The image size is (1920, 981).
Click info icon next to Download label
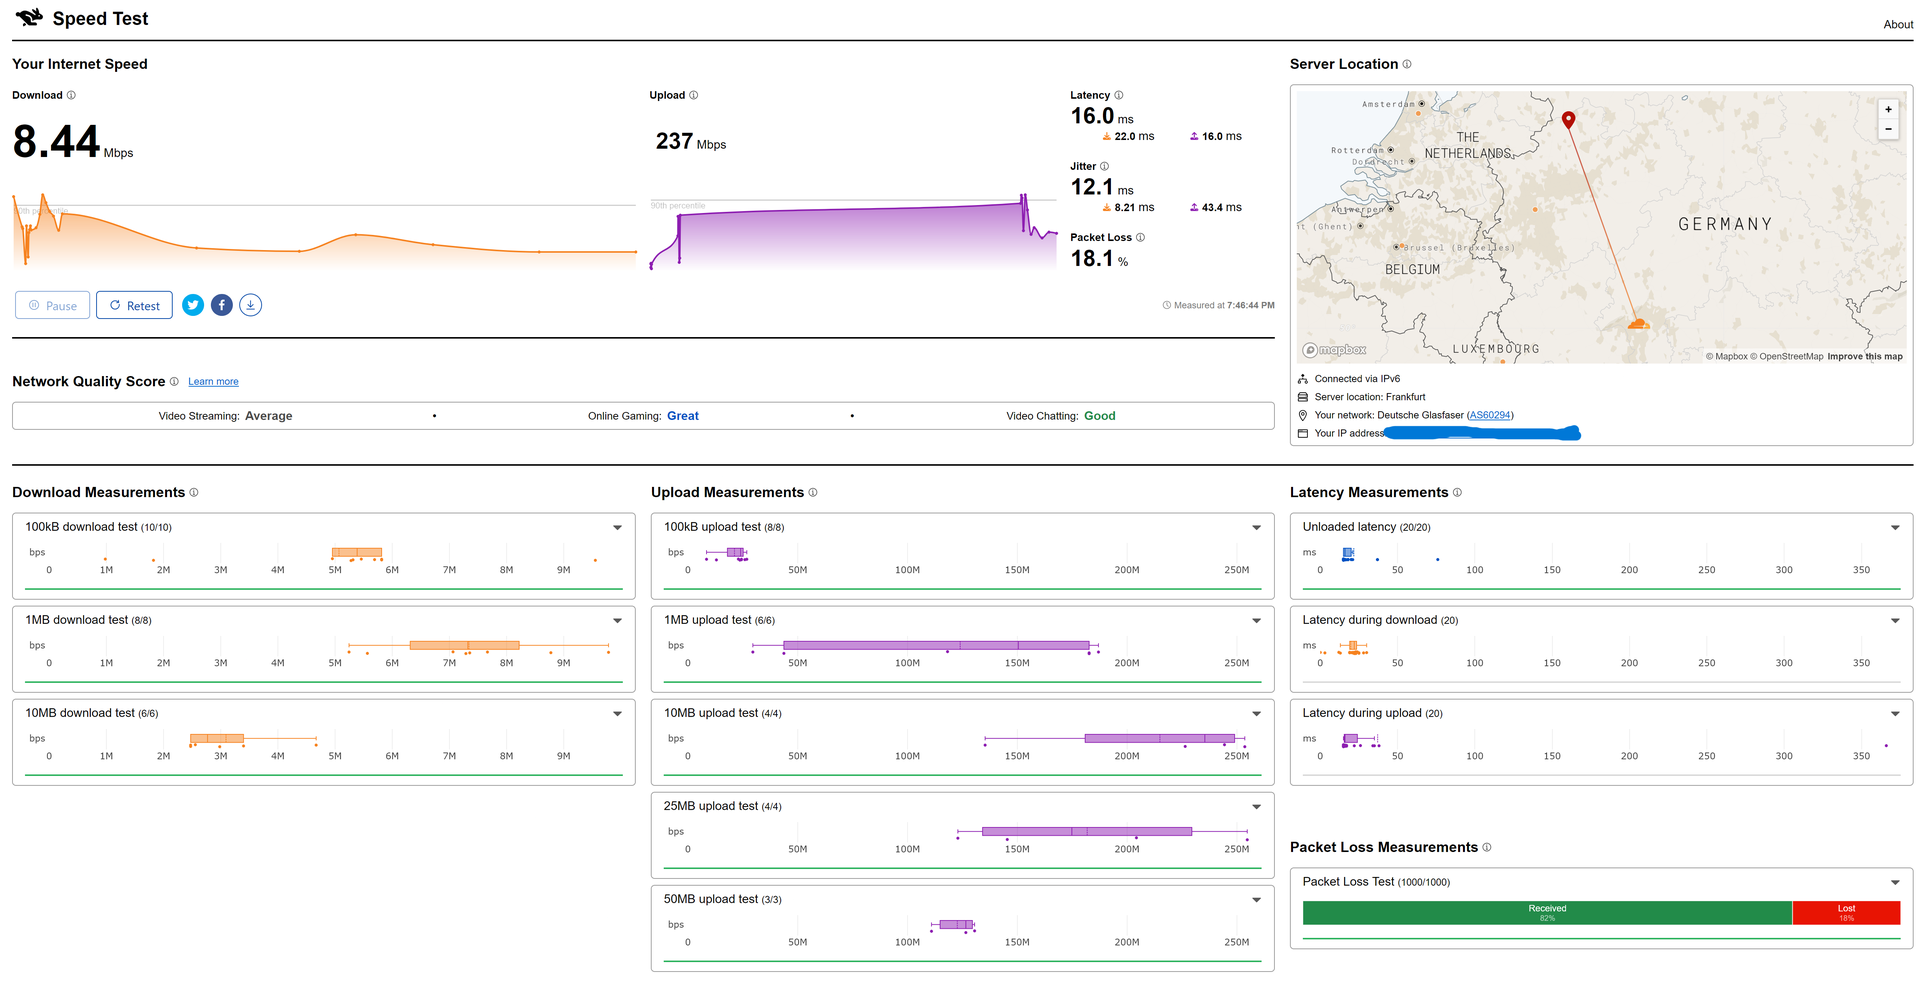[x=71, y=95]
